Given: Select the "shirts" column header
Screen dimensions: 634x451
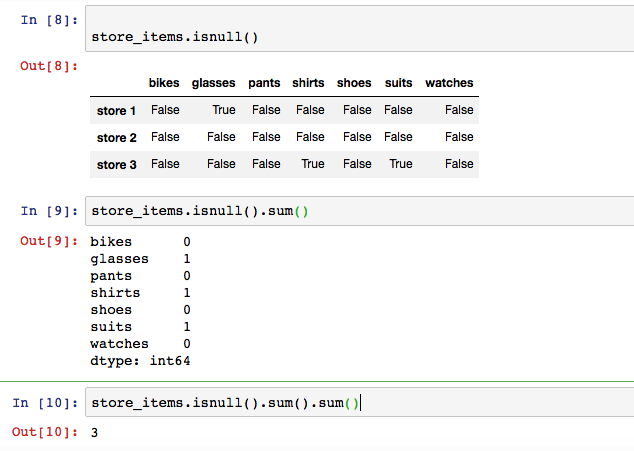Looking at the screenshot, I should pyautogui.click(x=309, y=83).
